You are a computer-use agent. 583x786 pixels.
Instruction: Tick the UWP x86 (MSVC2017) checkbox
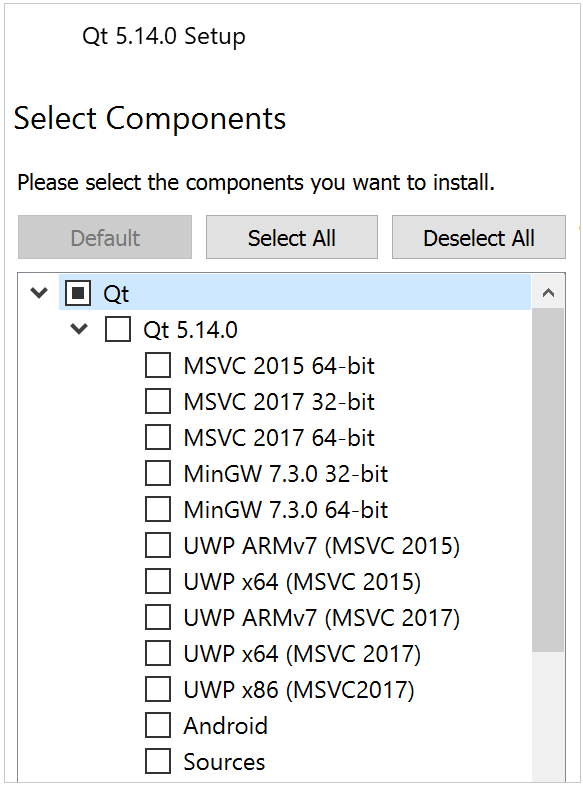coord(158,690)
